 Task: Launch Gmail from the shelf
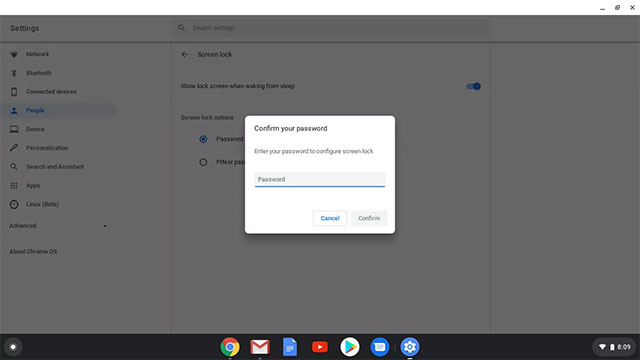260,347
